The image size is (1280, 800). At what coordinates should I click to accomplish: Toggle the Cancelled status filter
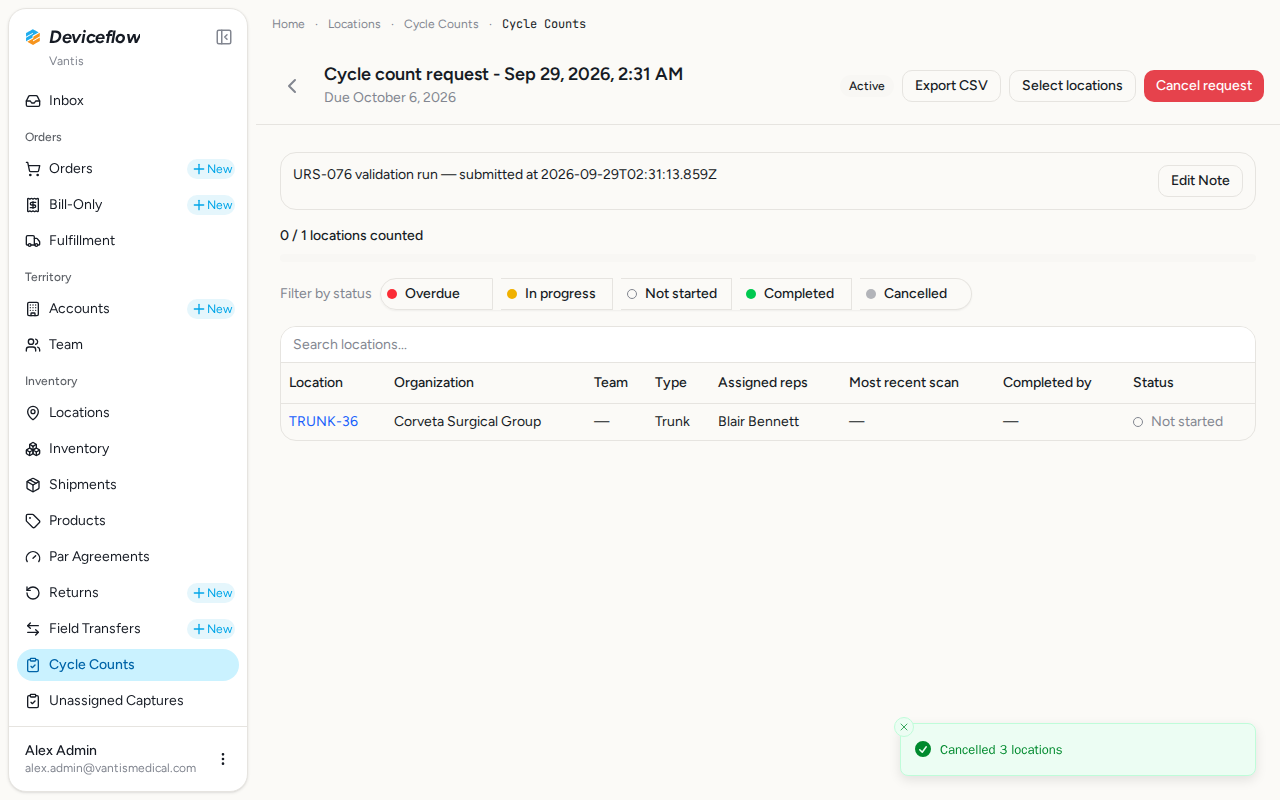tap(915, 294)
